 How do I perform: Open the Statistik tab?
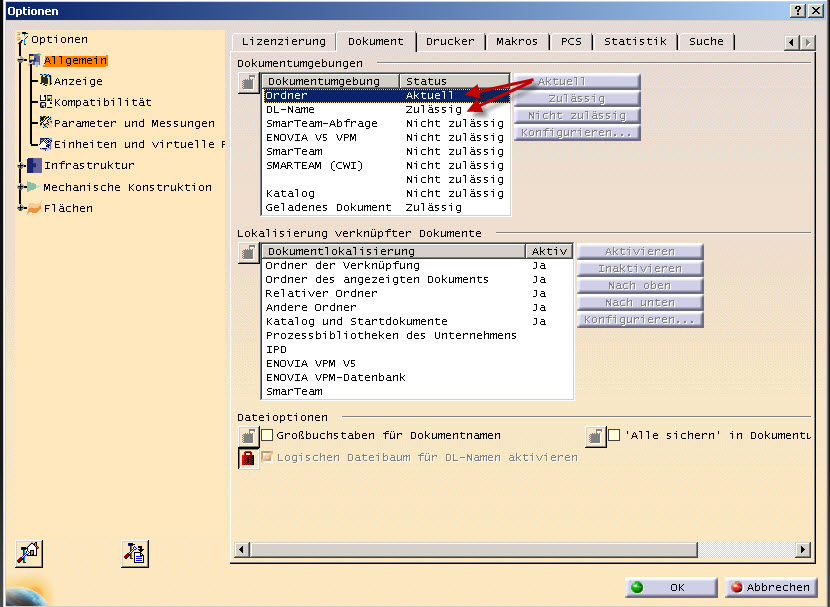[x=635, y=41]
